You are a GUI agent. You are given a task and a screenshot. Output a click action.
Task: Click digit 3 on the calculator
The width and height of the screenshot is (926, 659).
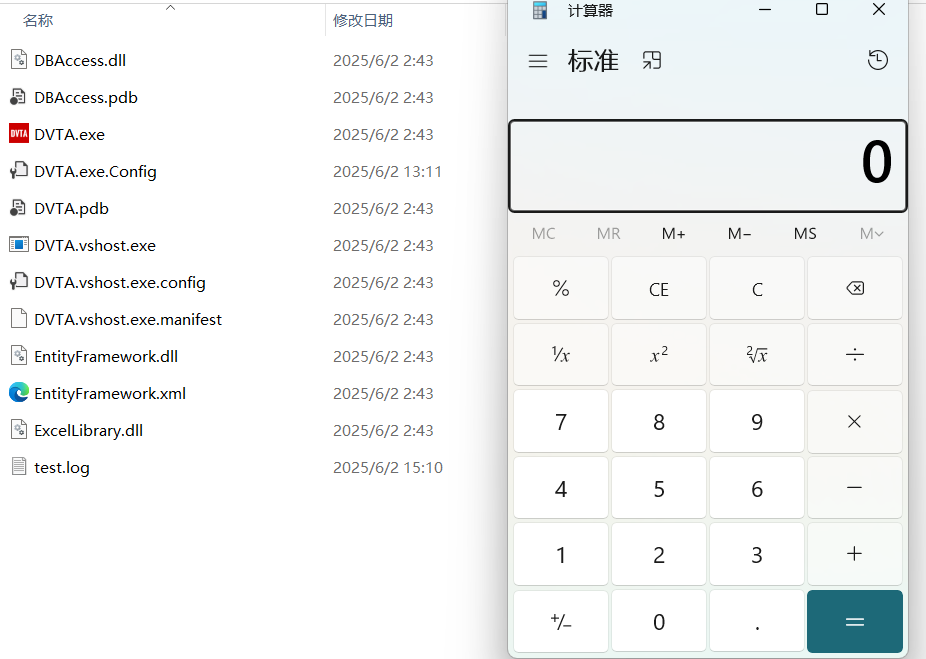(x=757, y=554)
